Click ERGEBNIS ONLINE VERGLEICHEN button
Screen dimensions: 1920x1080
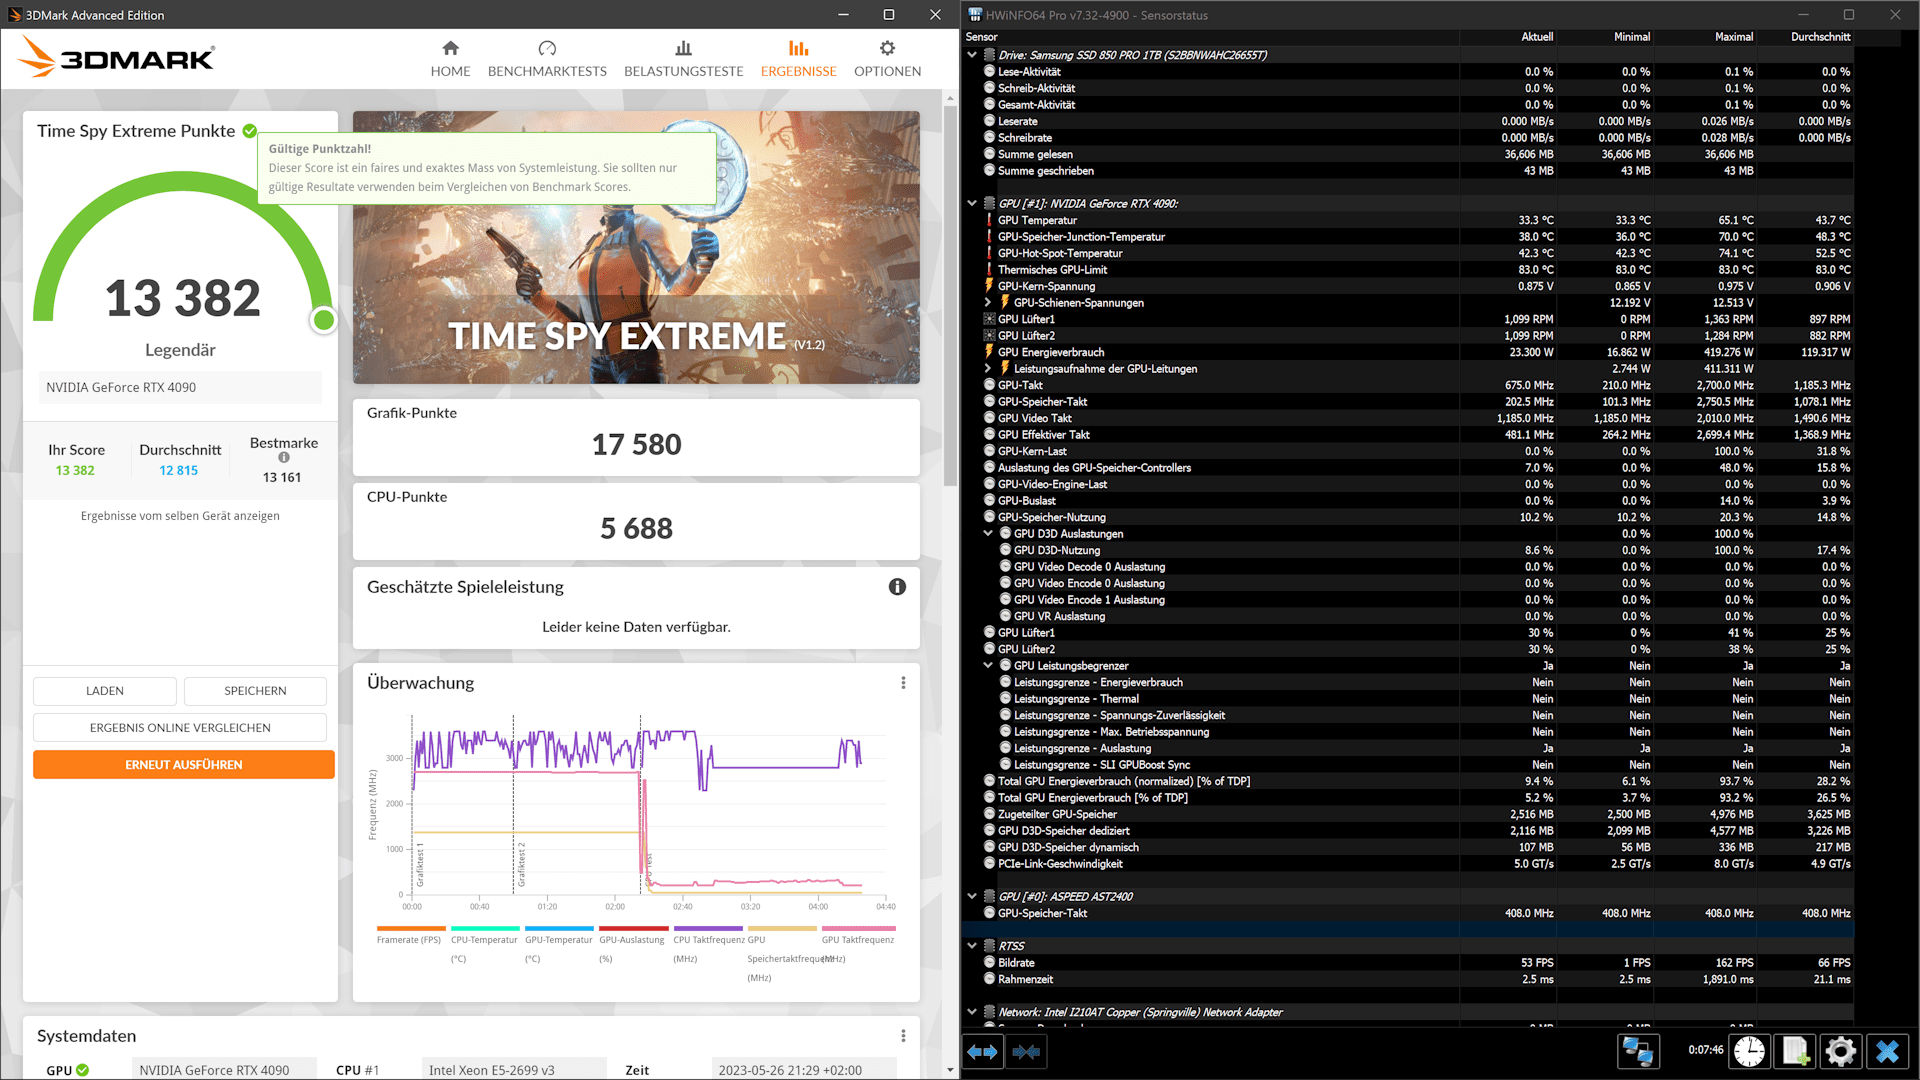point(180,728)
